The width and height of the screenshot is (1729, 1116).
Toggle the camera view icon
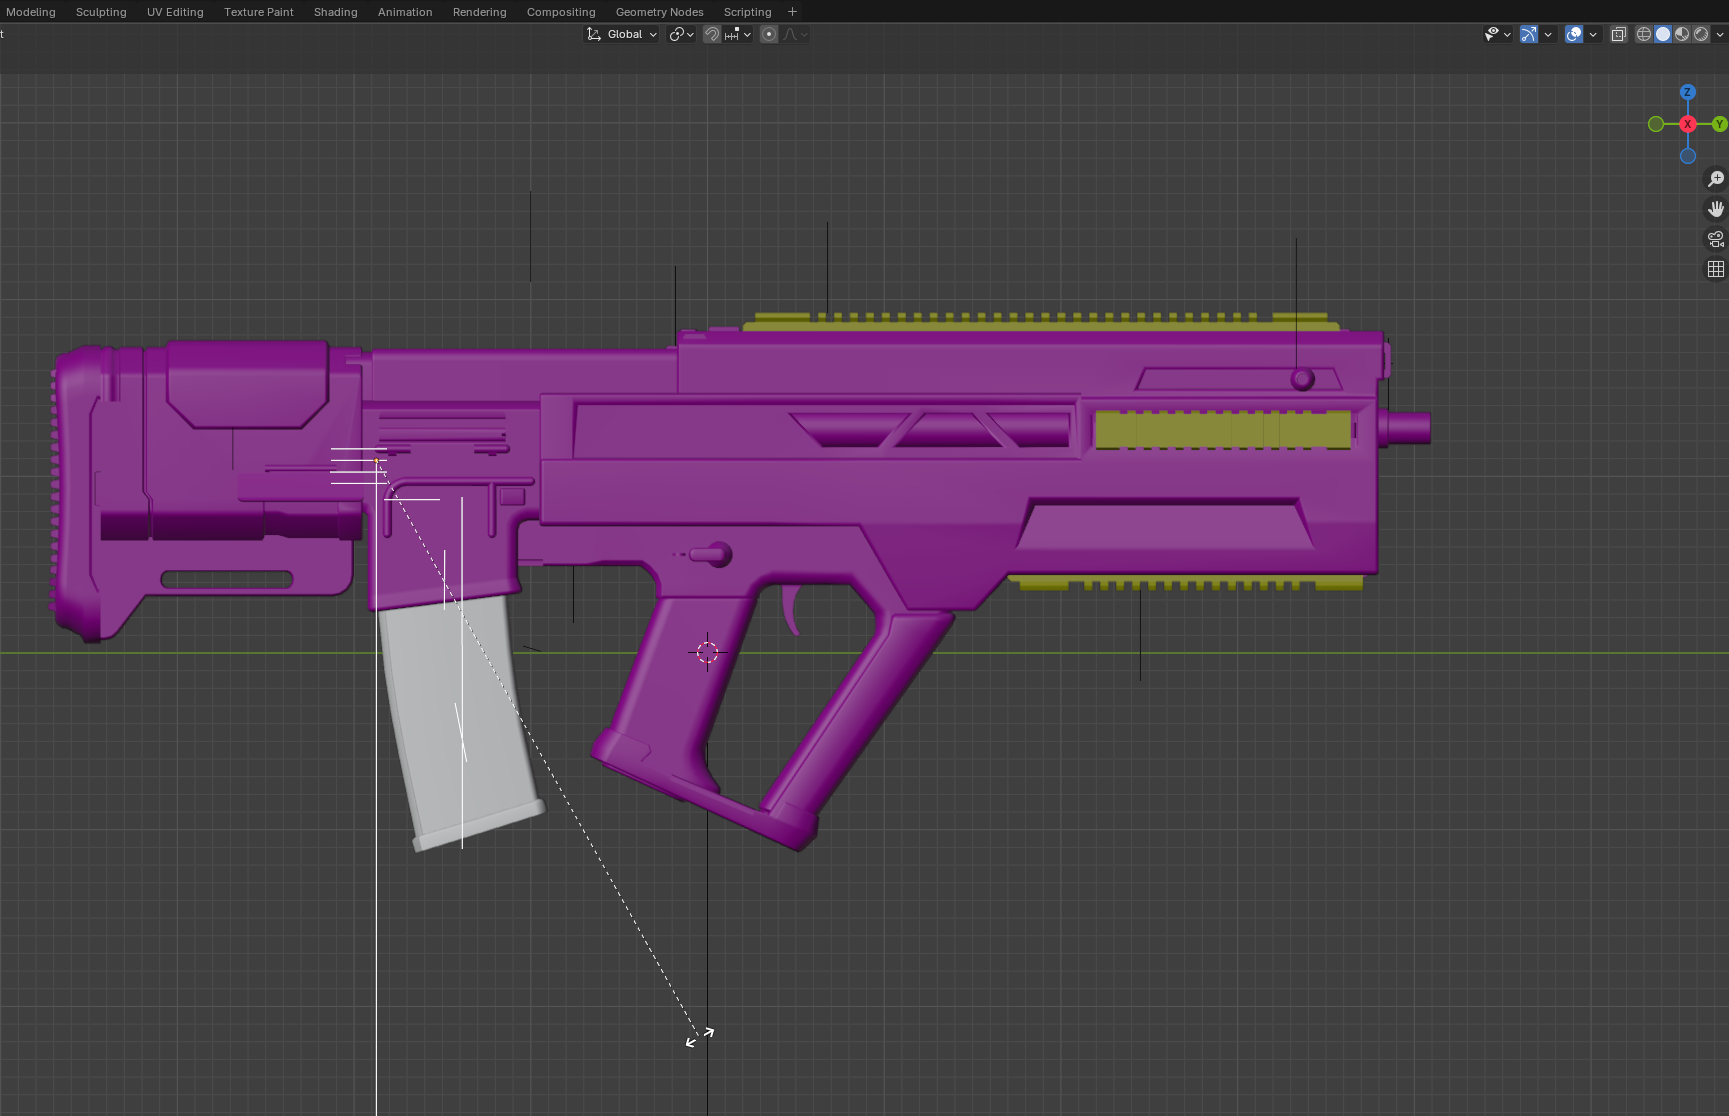1715,239
